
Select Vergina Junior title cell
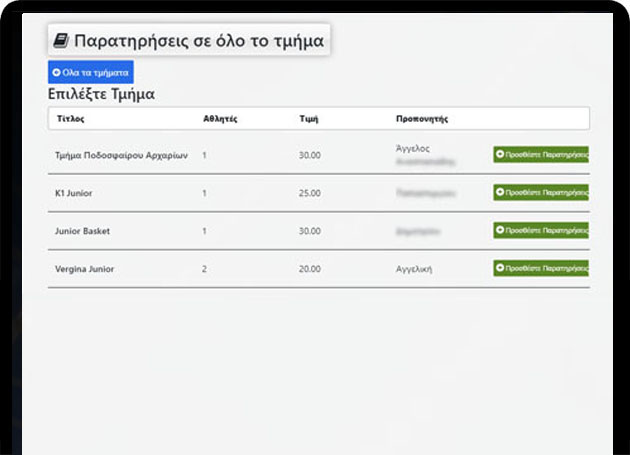tap(84, 269)
